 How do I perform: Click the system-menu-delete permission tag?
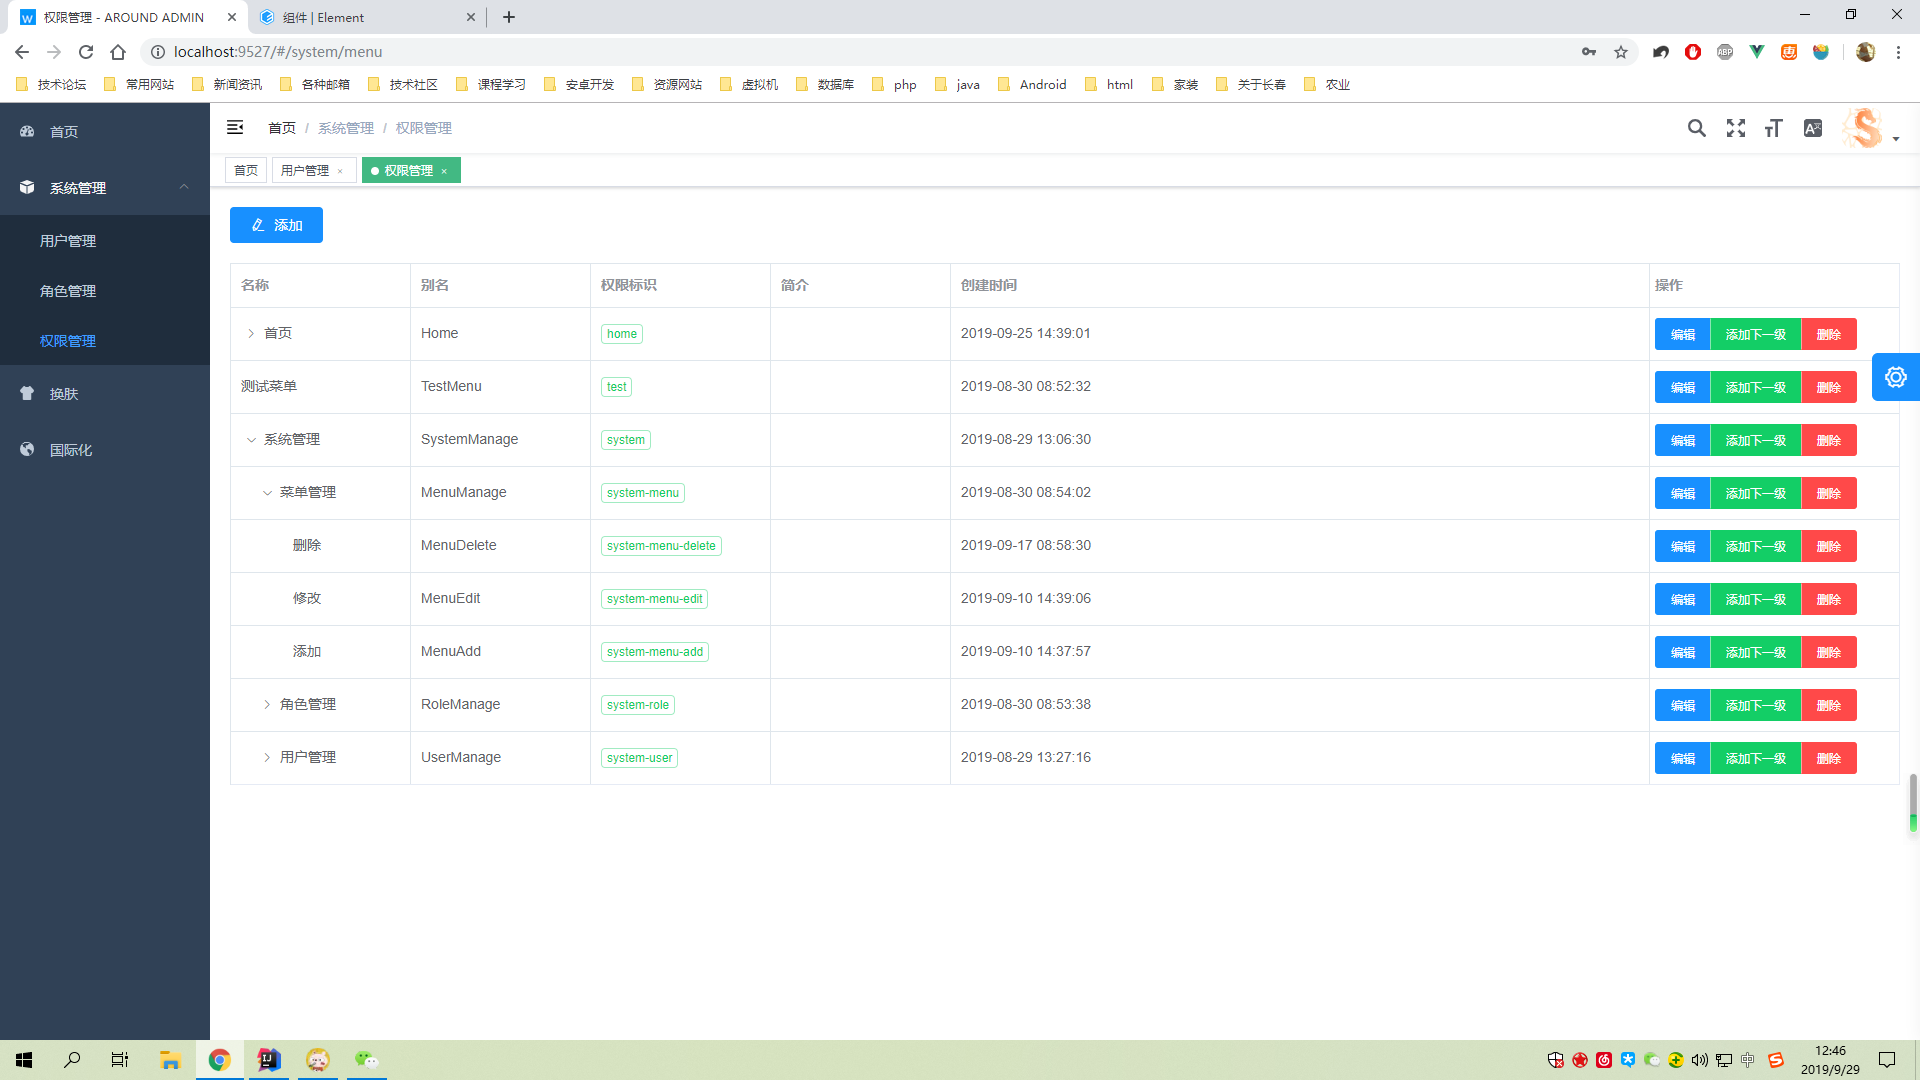(661, 546)
